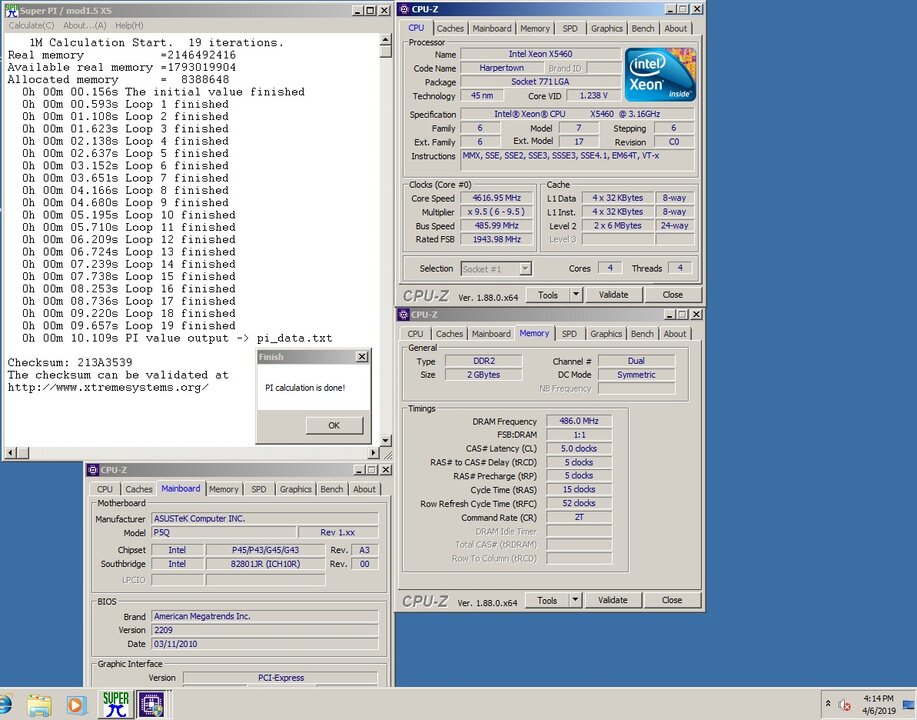The height and width of the screenshot is (720, 917).
Task: Click the Intel Xeon inside logo
Action: click(660, 75)
